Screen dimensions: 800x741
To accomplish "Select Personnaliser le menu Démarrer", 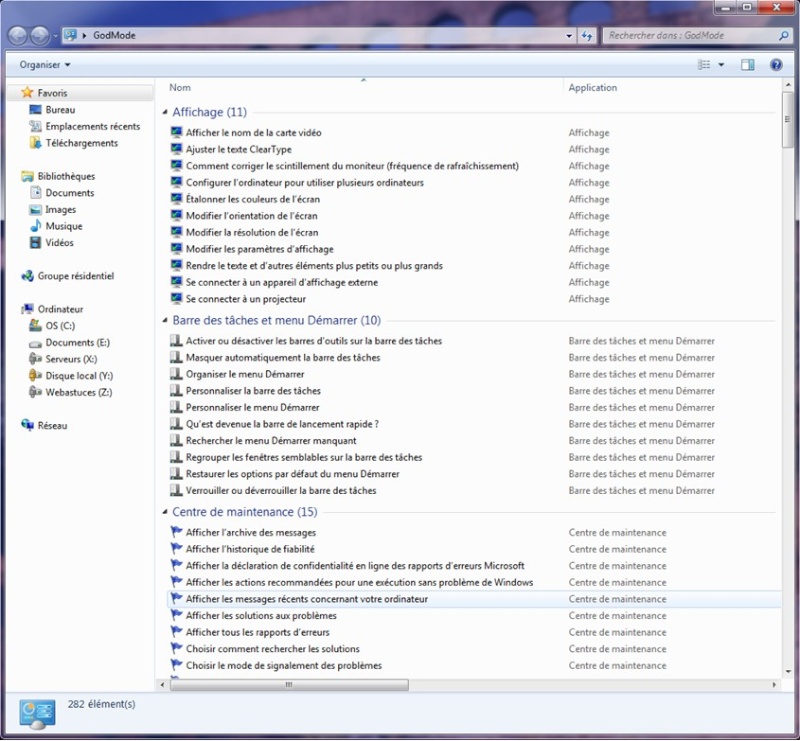I will click(253, 407).
